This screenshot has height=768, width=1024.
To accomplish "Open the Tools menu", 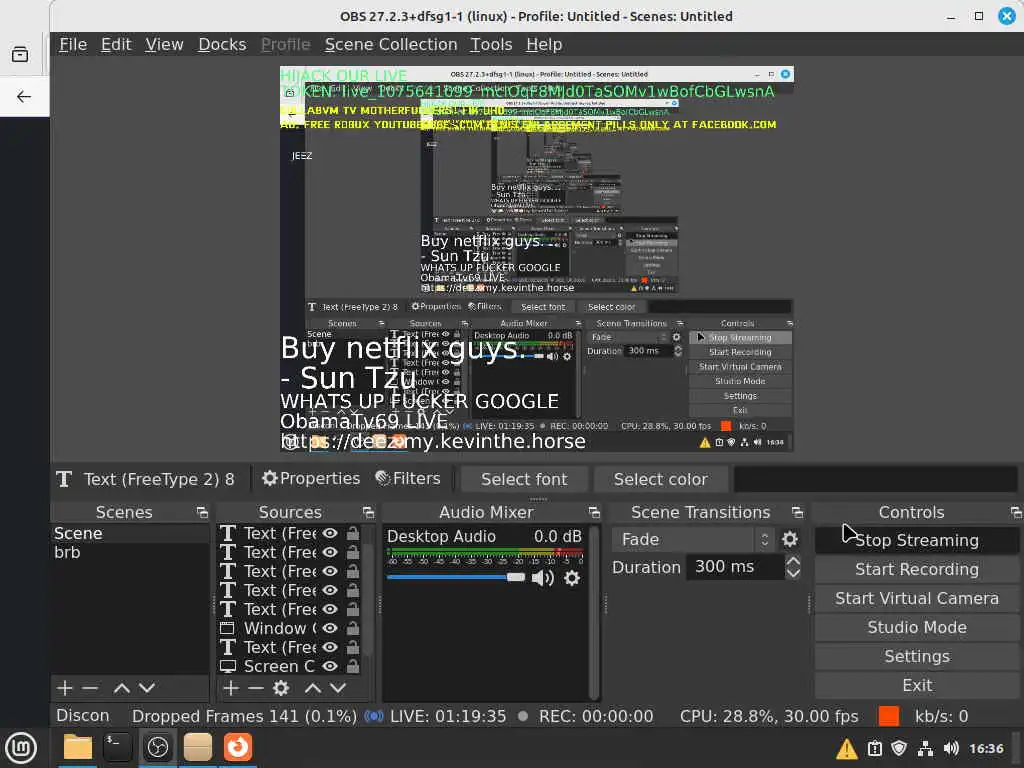I will click(491, 44).
